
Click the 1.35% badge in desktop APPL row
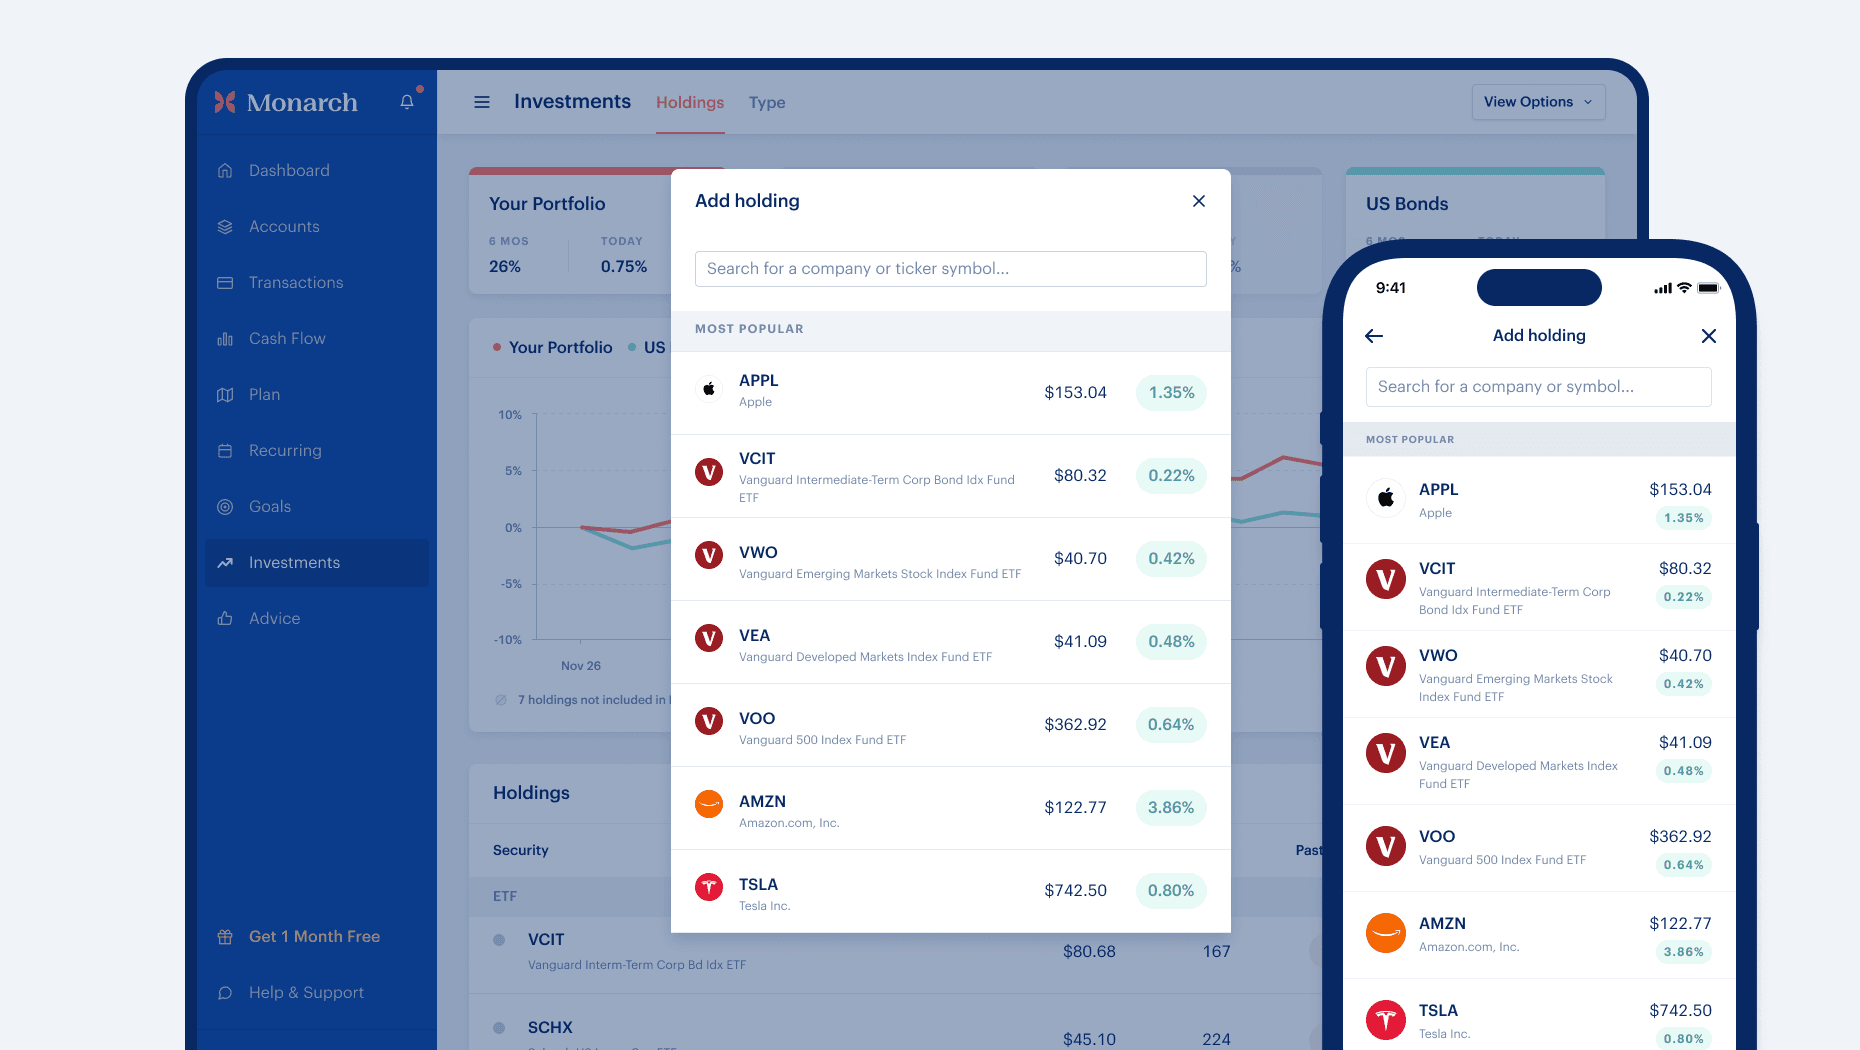click(x=1171, y=393)
